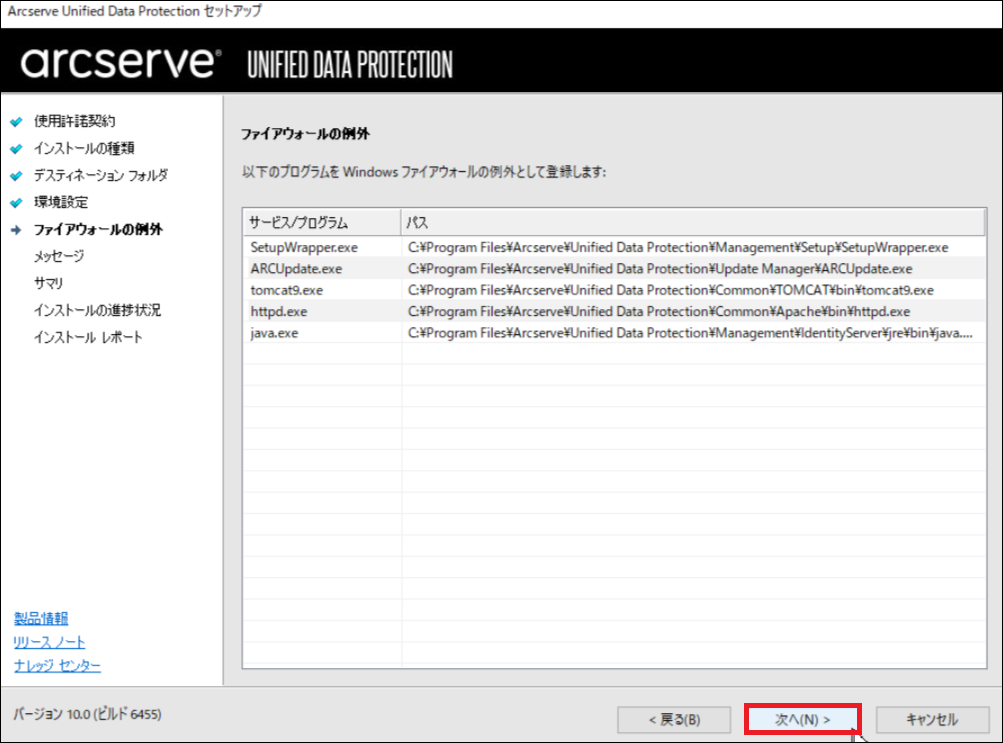Select the httpd.exe row

(614, 311)
